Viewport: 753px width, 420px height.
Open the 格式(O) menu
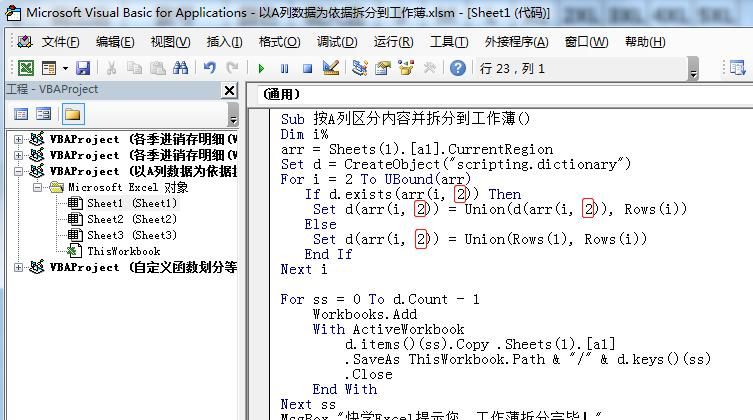279,42
